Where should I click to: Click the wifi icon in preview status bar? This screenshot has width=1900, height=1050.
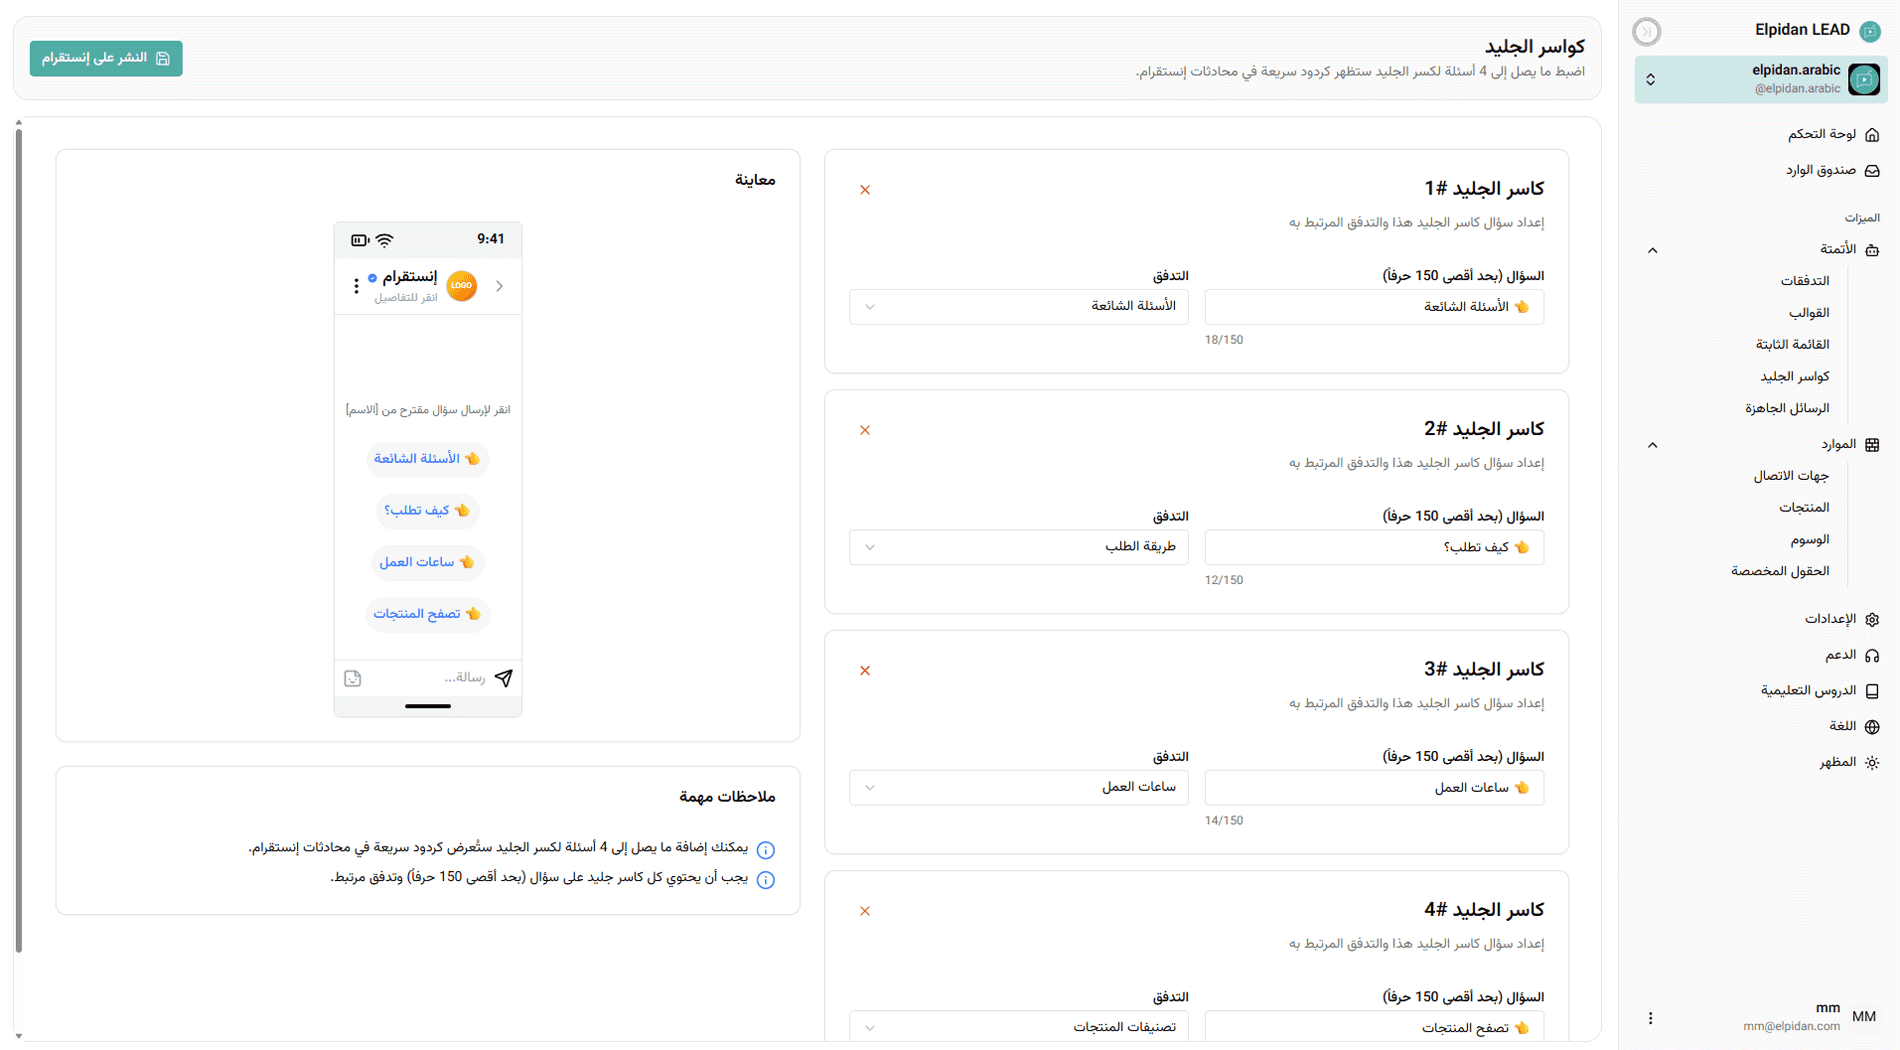point(384,240)
